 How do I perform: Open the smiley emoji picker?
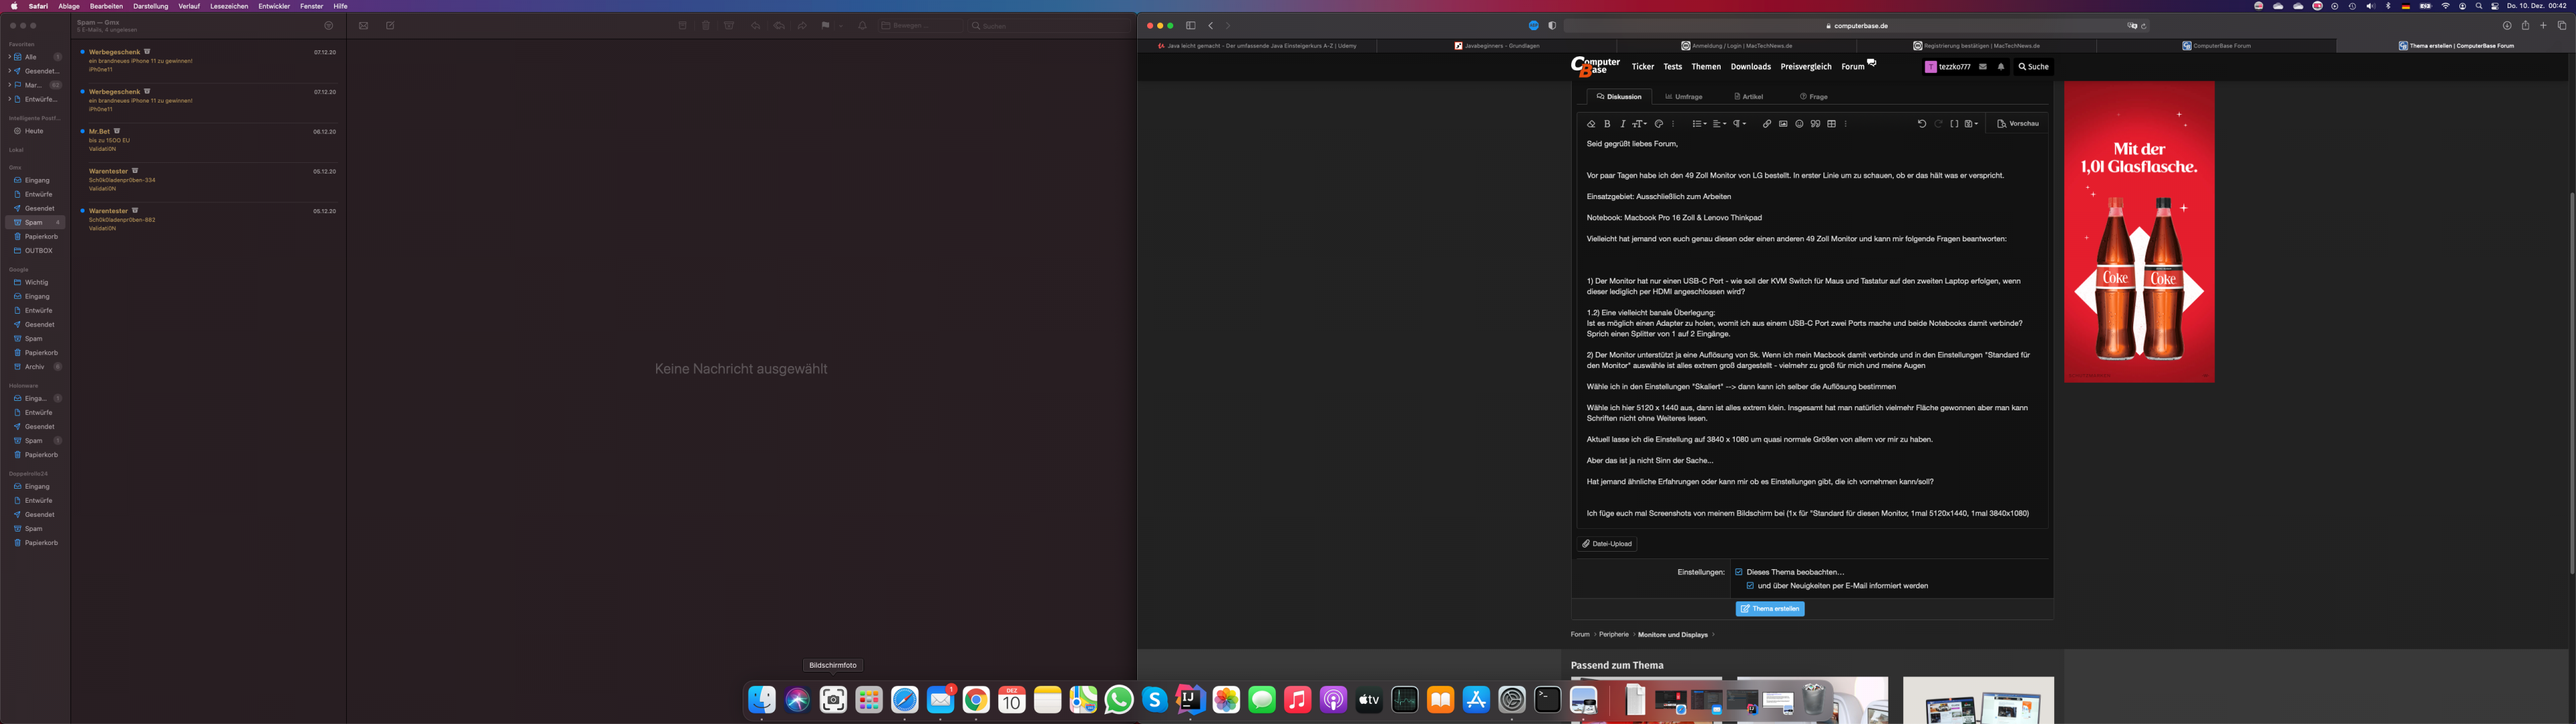click(1799, 124)
